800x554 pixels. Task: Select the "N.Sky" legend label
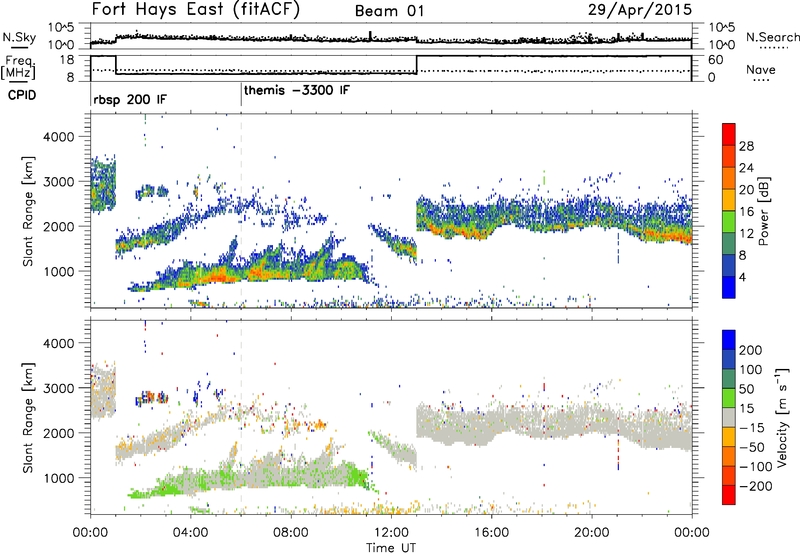[19, 38]
